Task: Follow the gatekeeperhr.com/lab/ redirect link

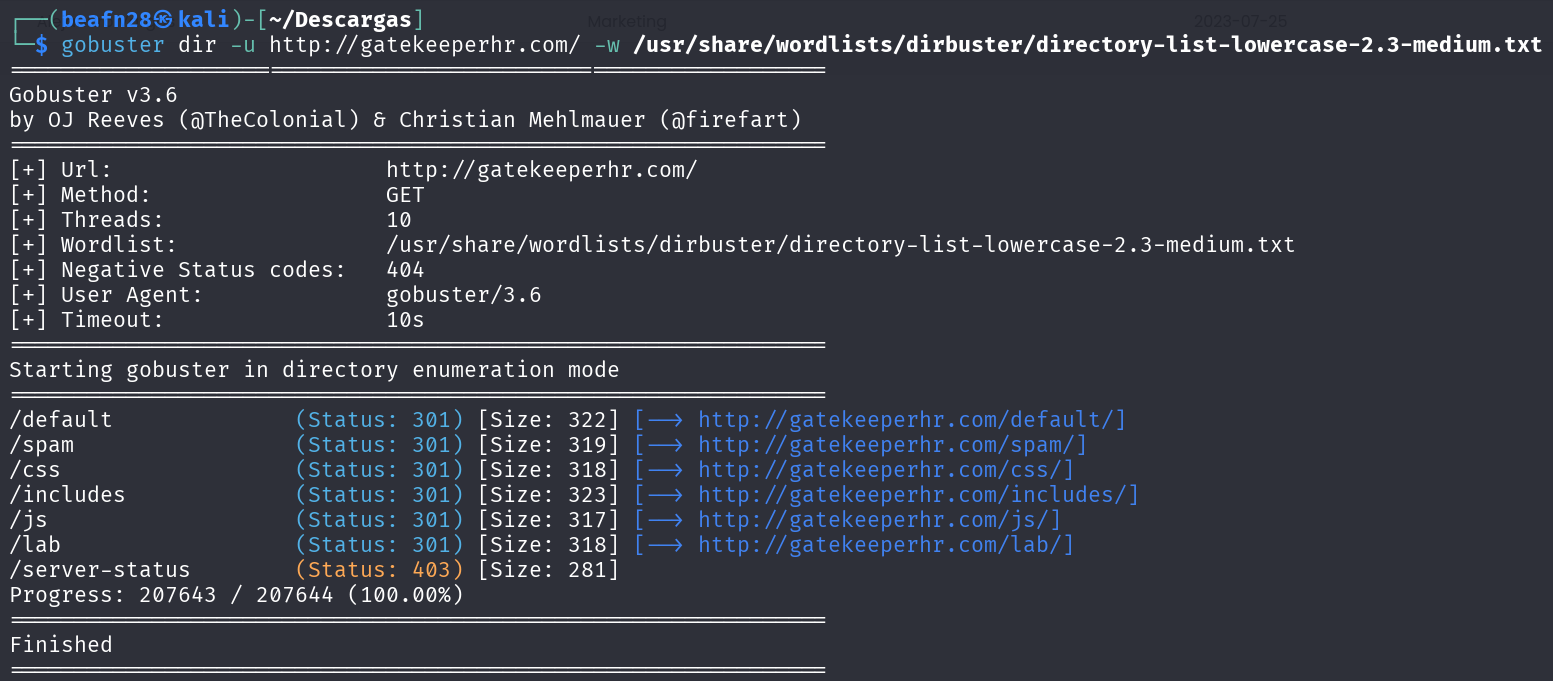Action: [x=885, y=545]
